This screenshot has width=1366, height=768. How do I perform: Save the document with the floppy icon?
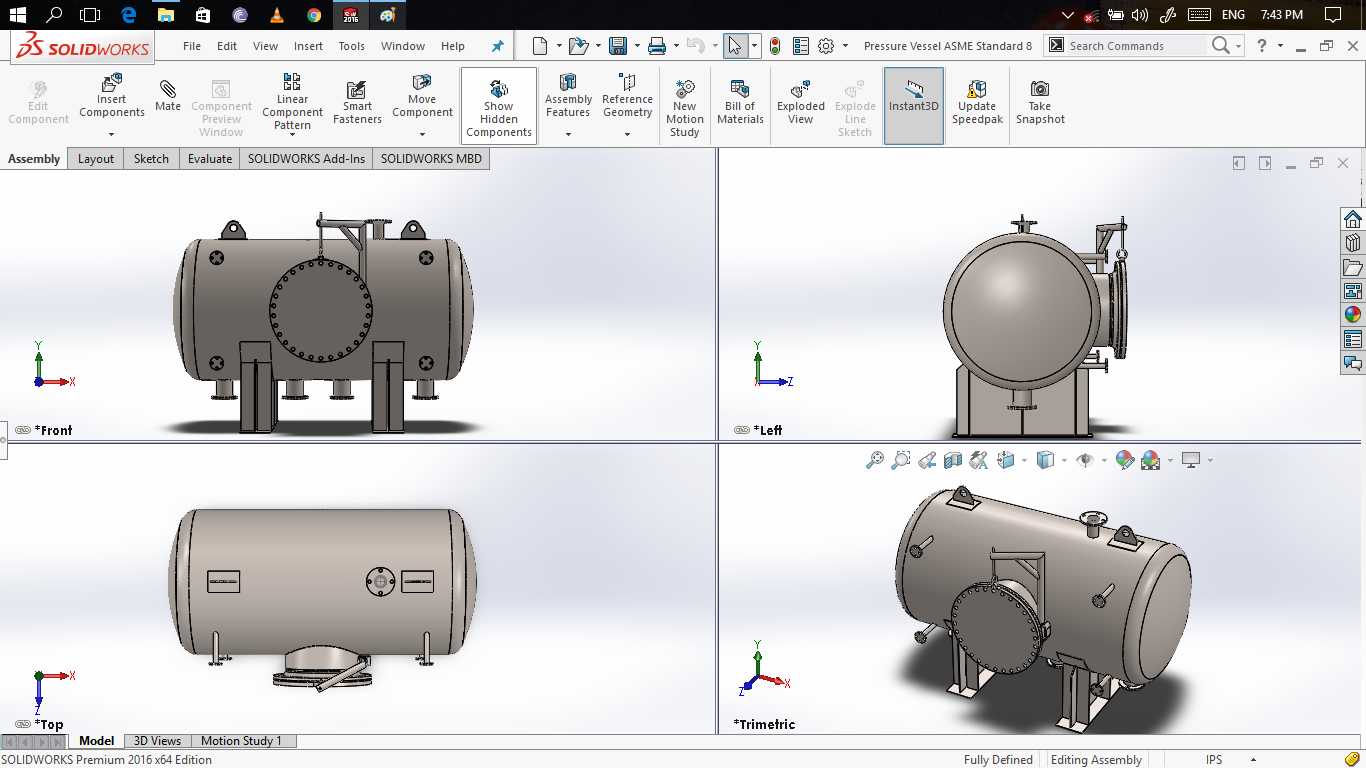click(617, 46)
